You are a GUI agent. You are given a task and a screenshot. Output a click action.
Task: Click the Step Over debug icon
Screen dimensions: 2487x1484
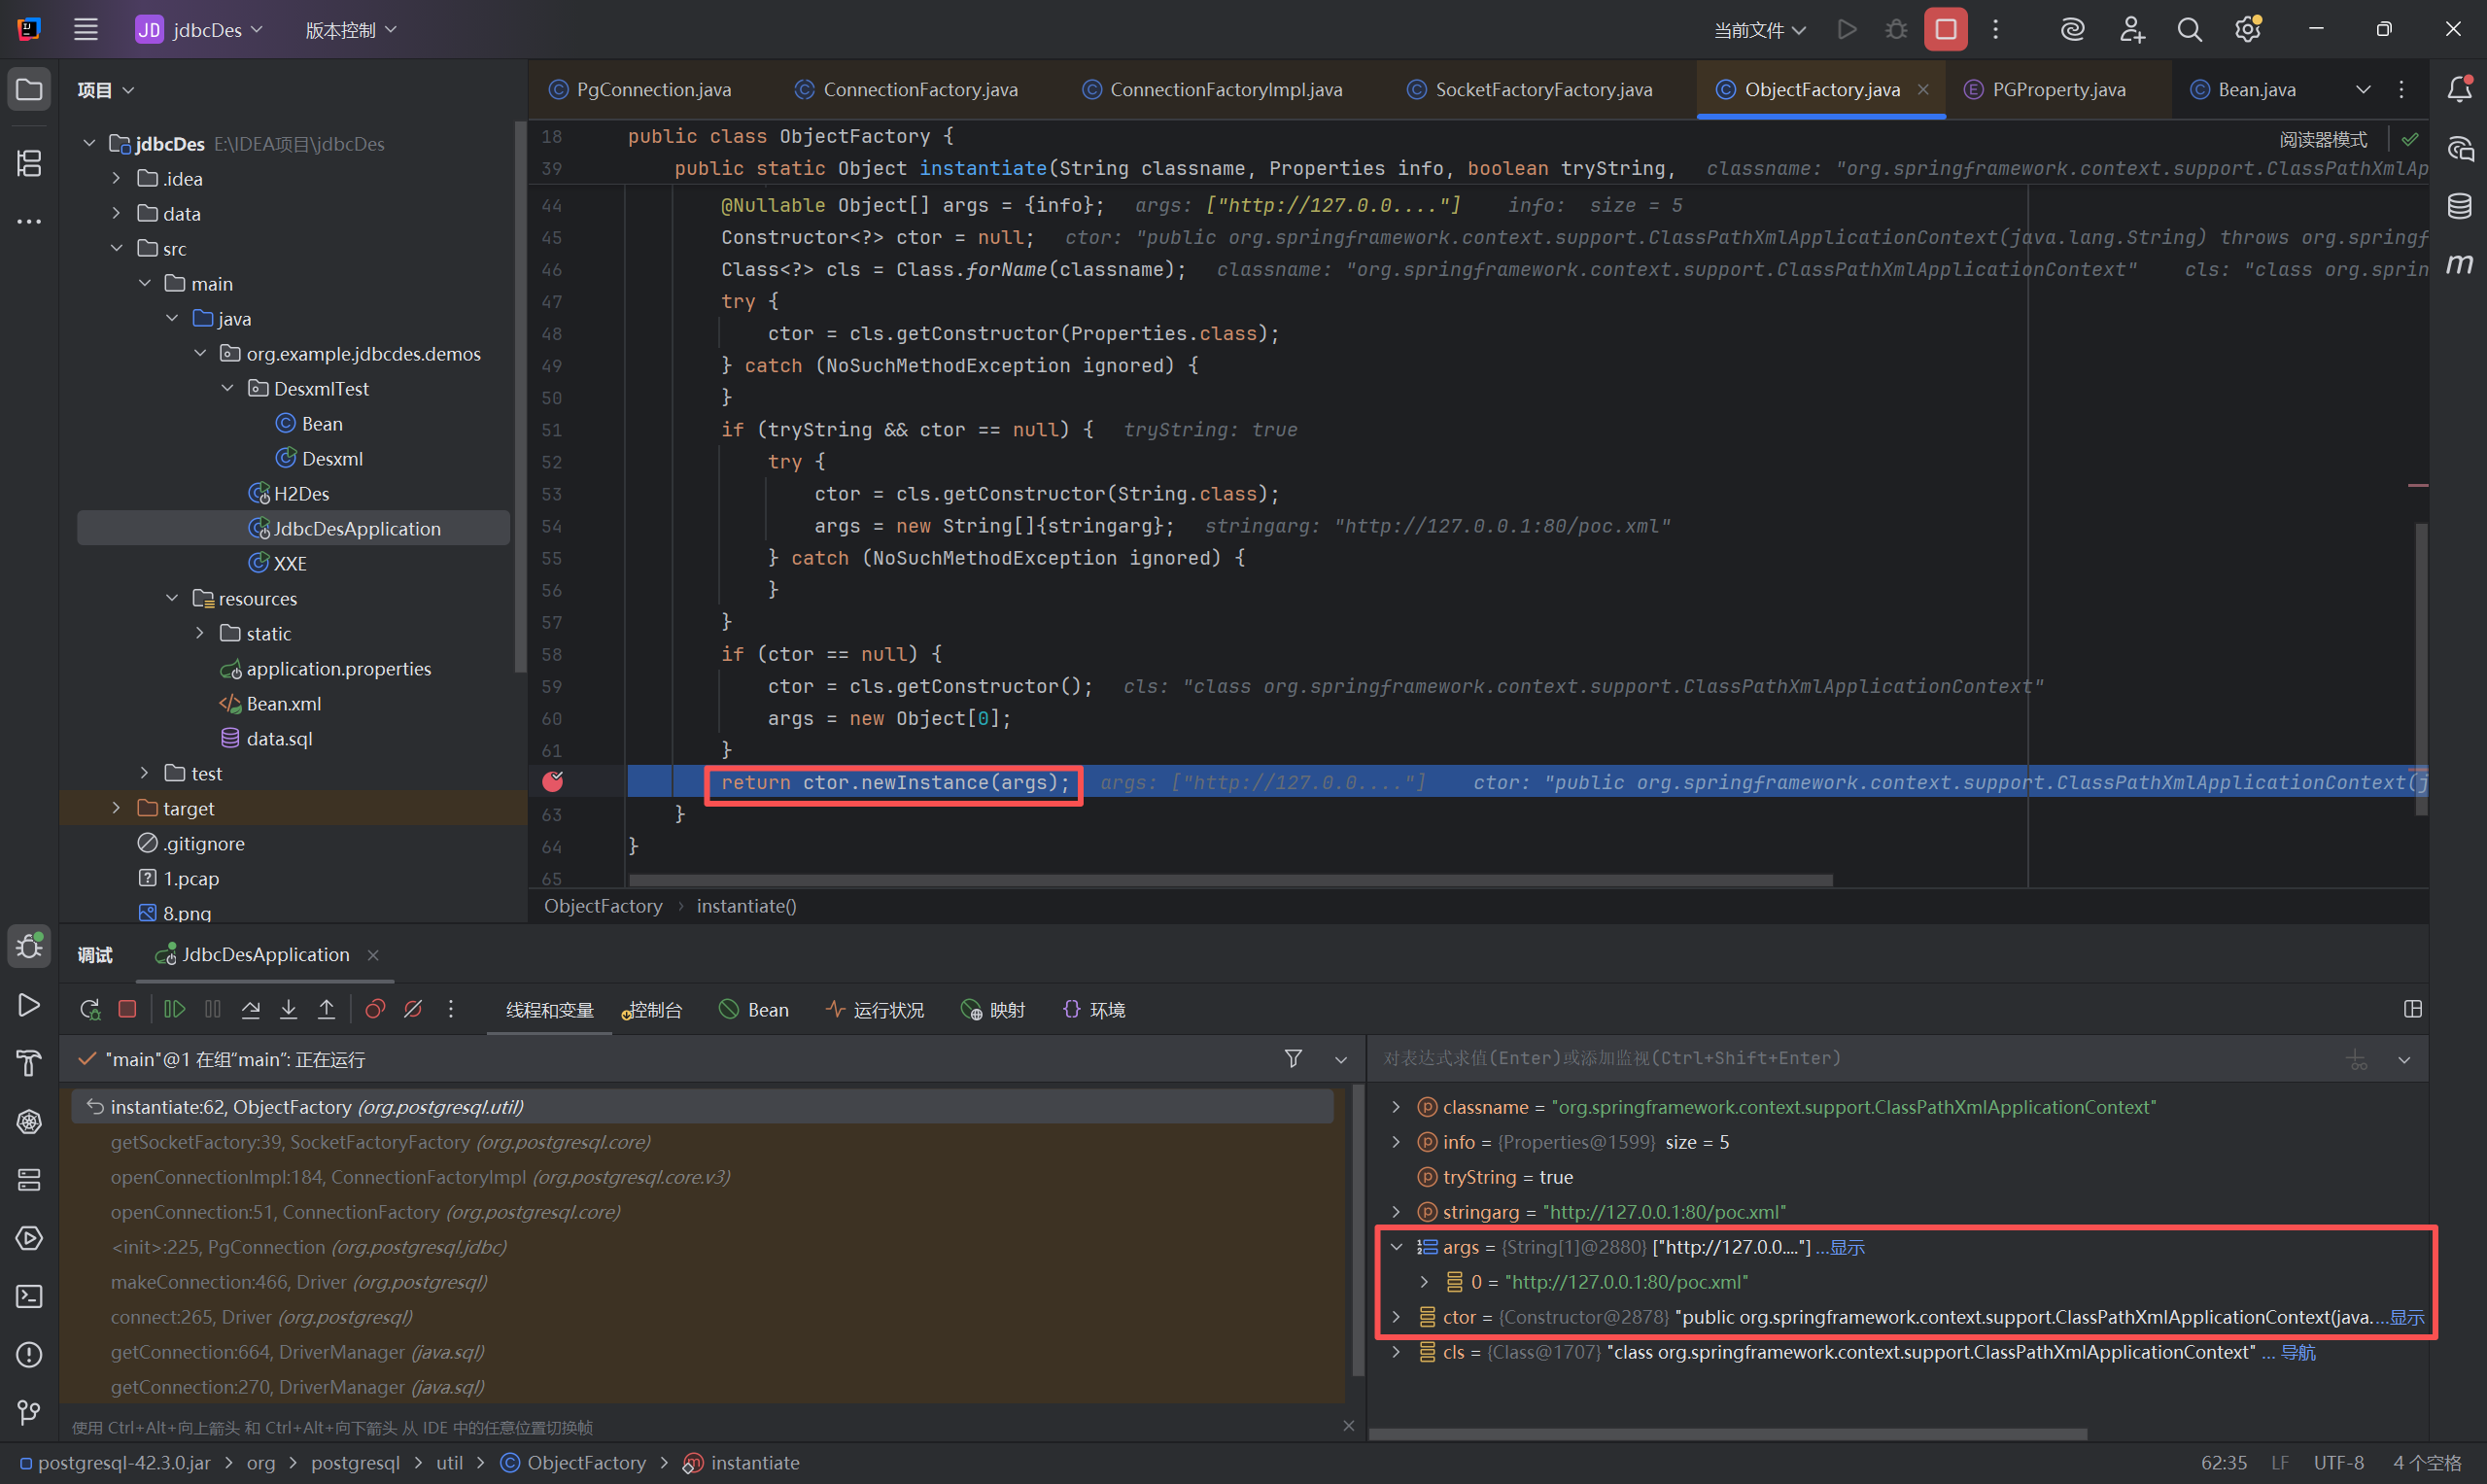[251, 1009]
